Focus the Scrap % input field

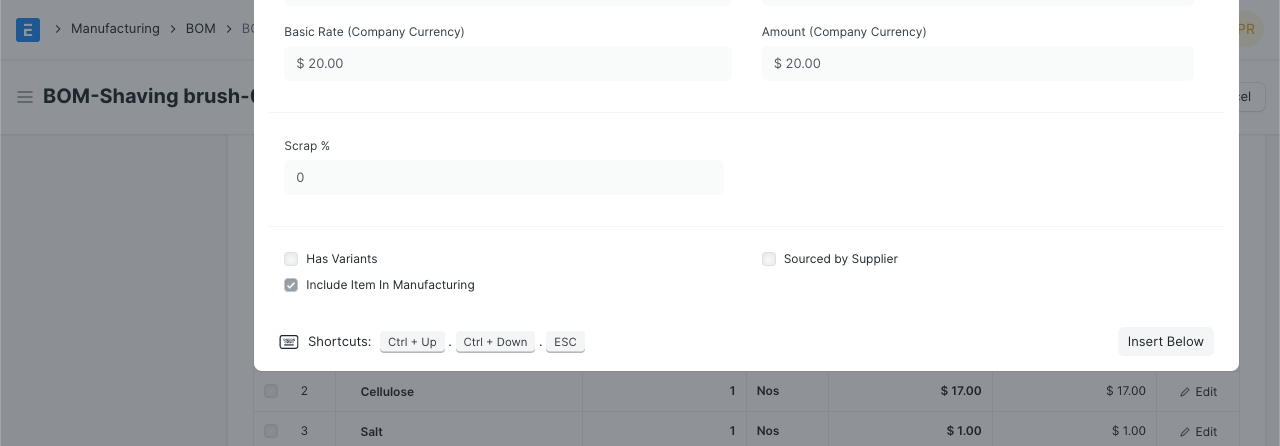click(503, 178)
